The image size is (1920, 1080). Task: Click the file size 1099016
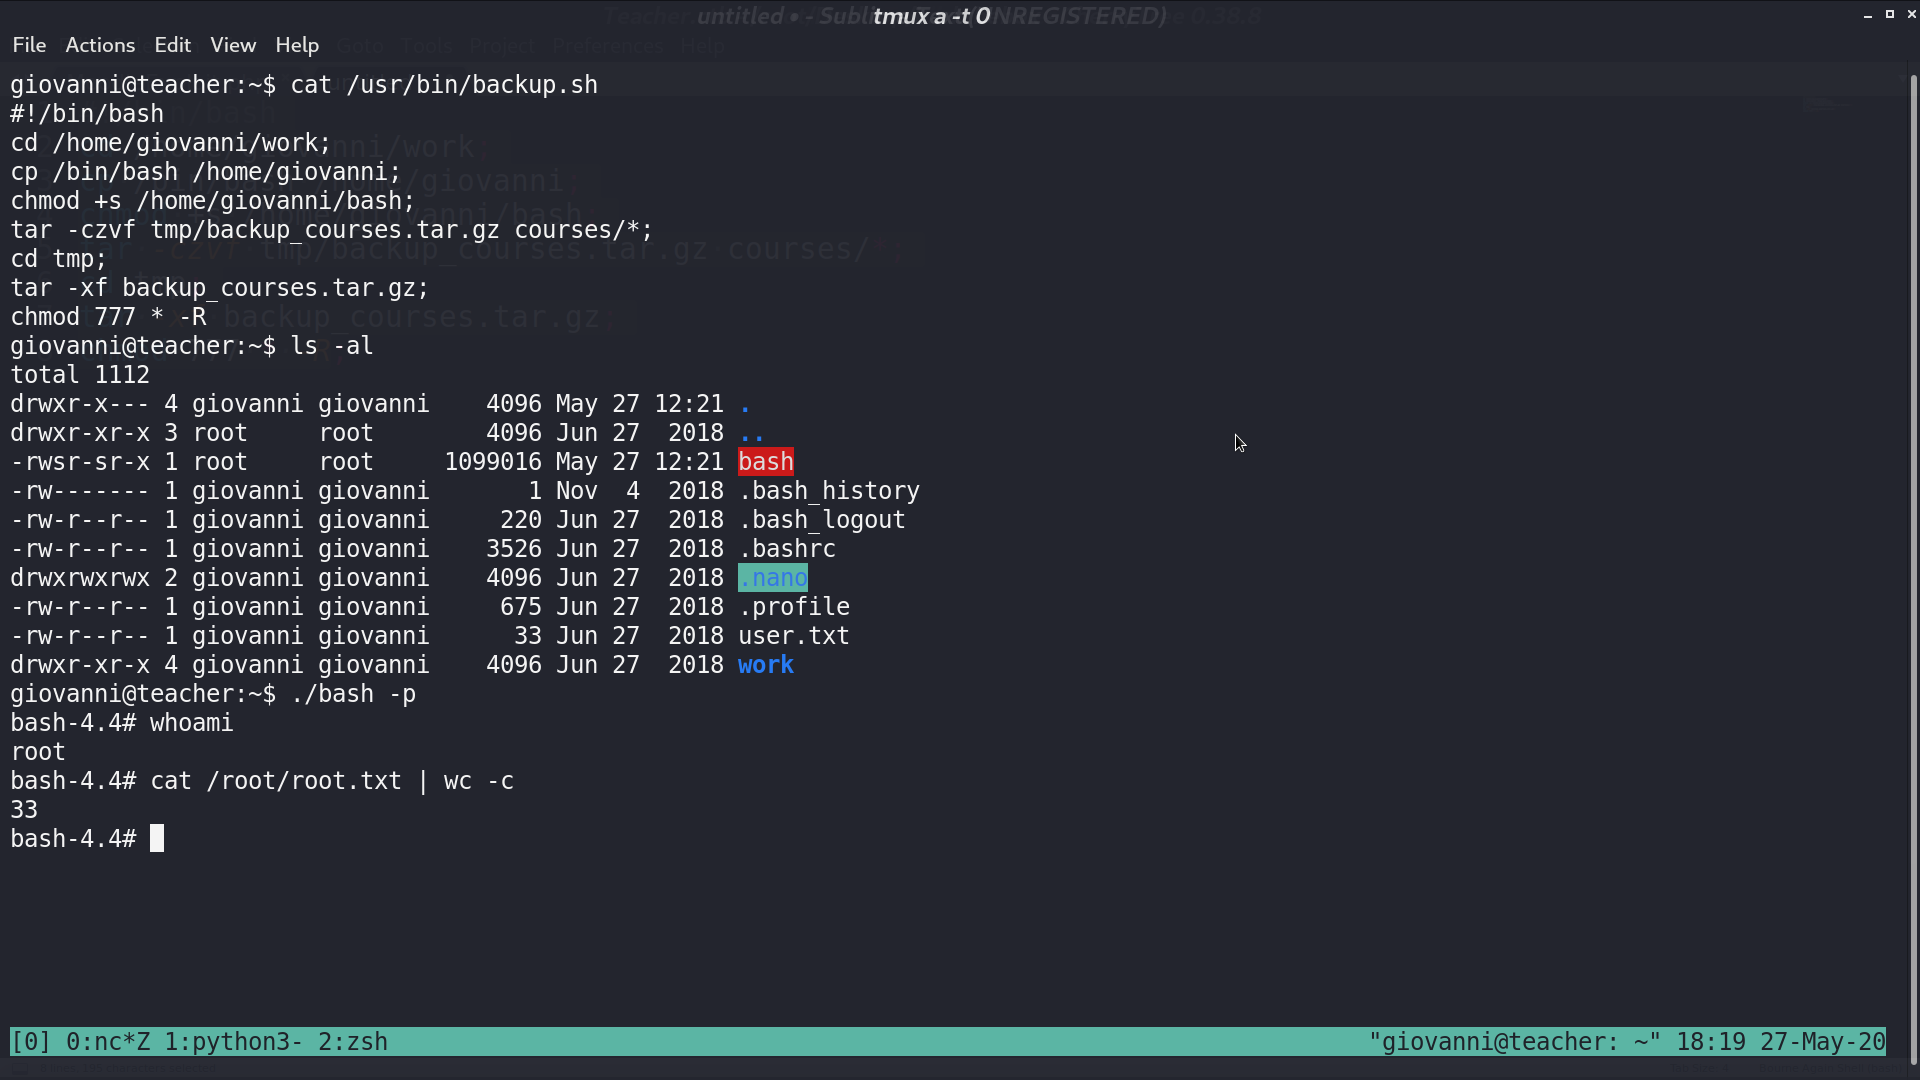coord(493,462)
